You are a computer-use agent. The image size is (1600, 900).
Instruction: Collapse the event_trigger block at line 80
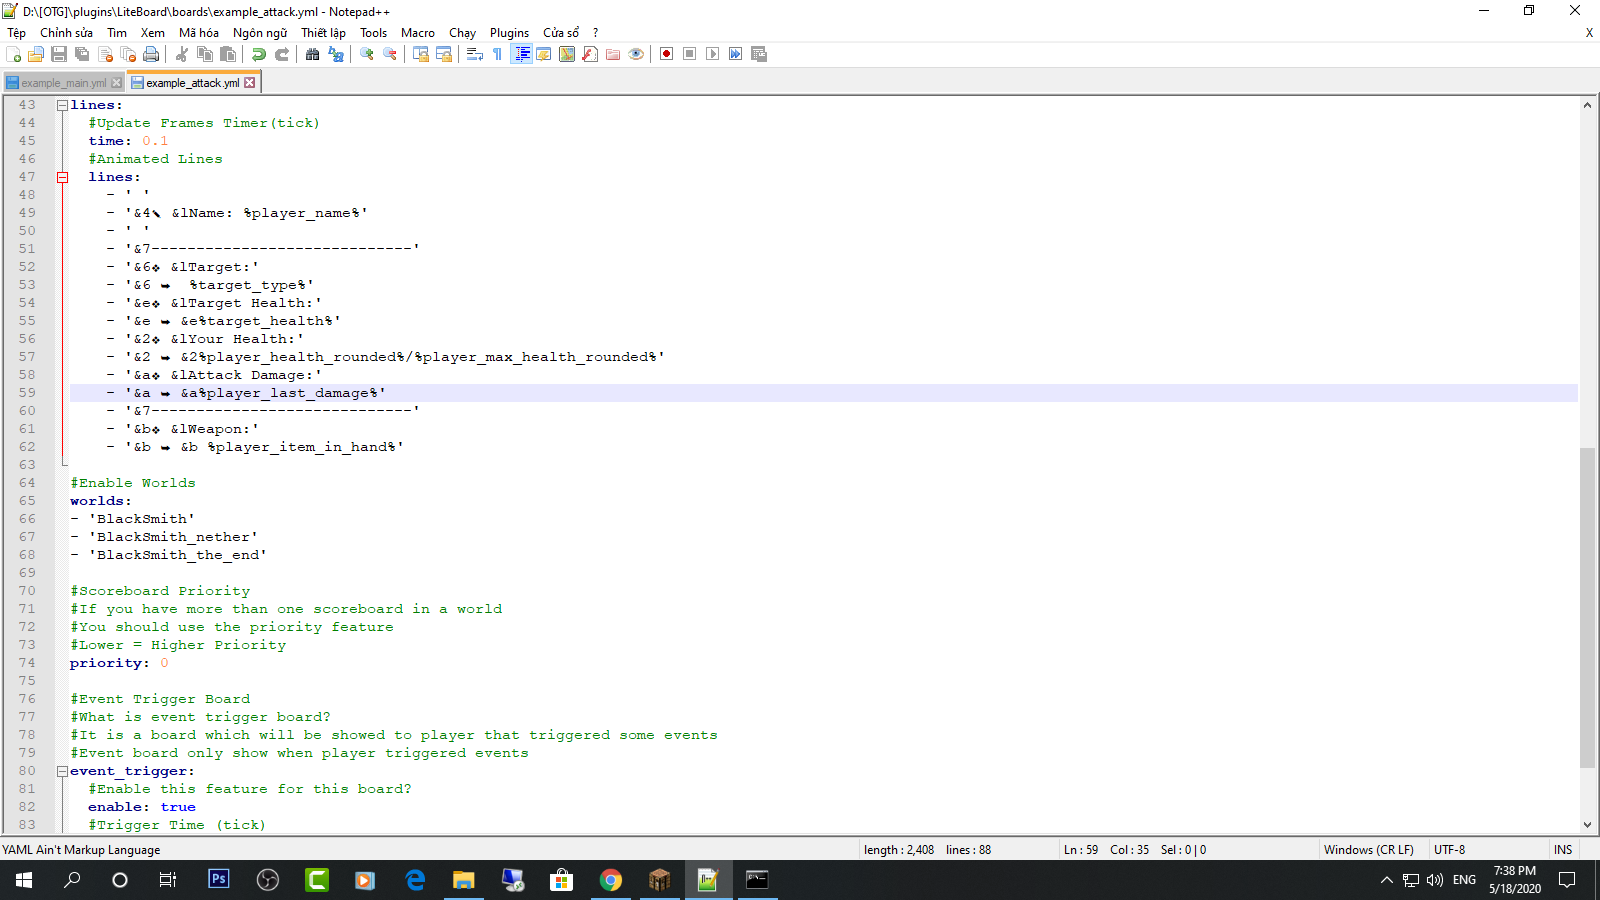pyautogui.click(x=62, y=771)
